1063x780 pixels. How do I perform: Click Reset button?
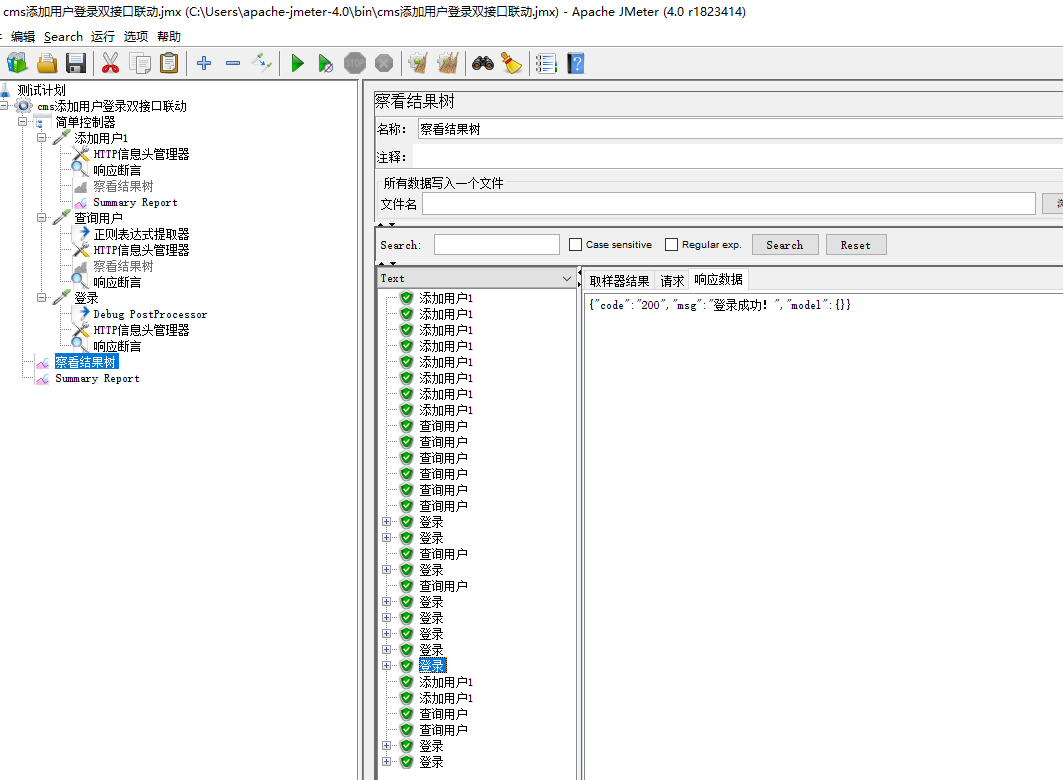pyautogui.click(x=856, y=245)
